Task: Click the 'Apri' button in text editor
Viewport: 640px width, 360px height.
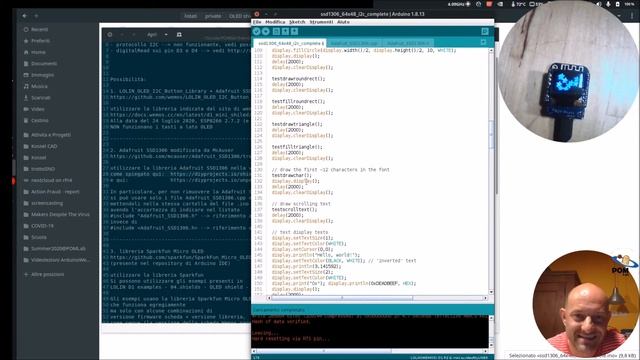Action: [x=152, y=35]
